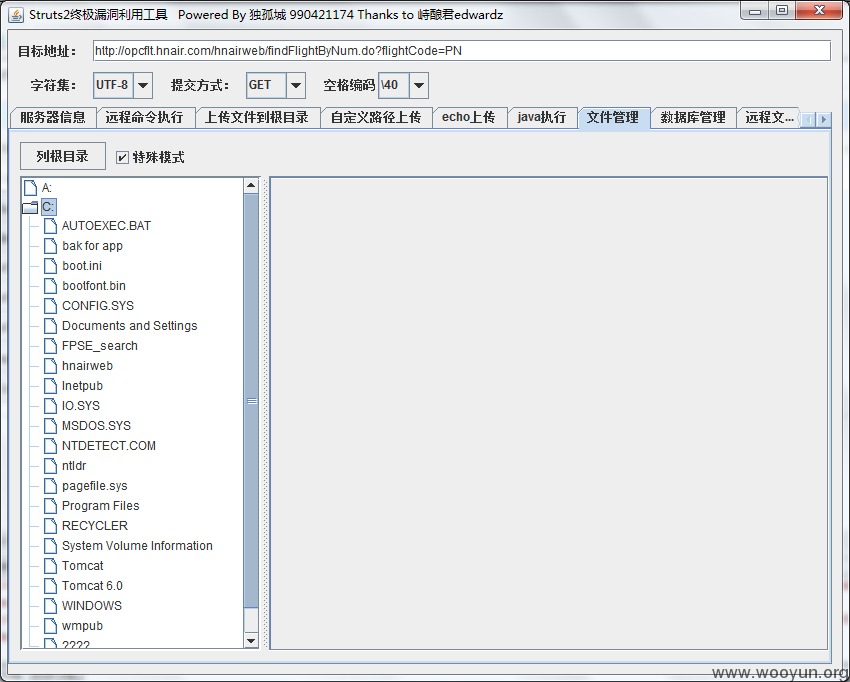Click the icon beside Inetpub

[x=50, y=386]
